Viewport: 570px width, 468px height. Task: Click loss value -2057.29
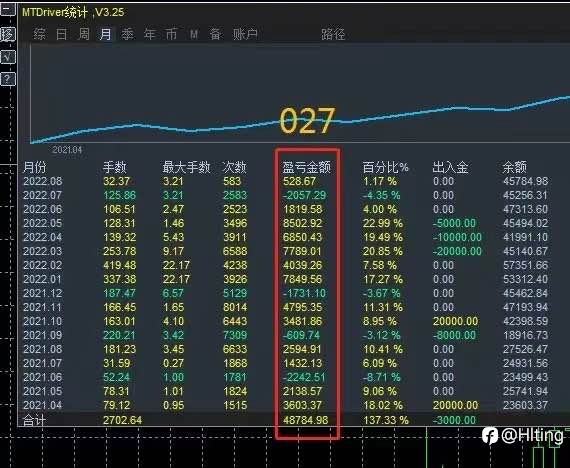click(305, 195)
